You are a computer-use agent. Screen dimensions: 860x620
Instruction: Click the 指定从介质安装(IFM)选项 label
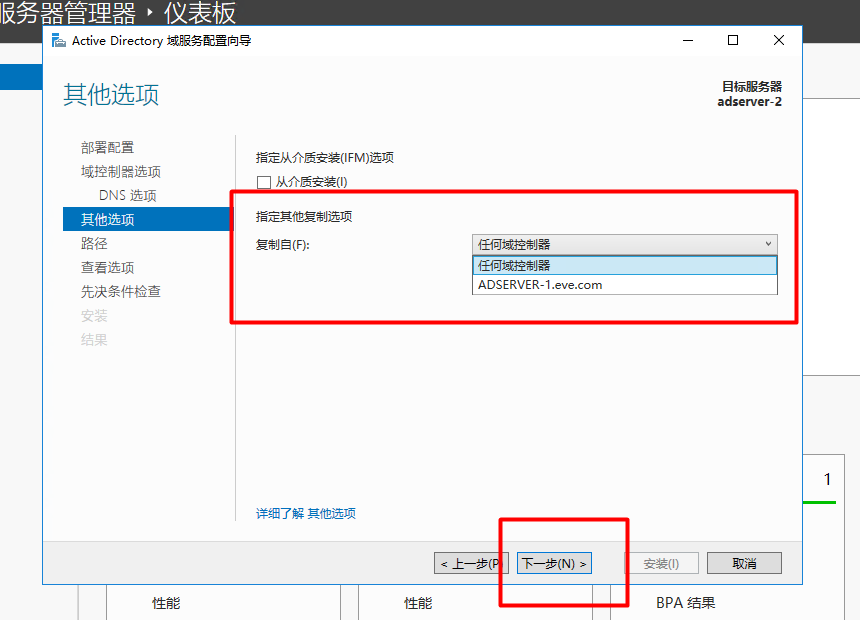click(x=325, y=158)
